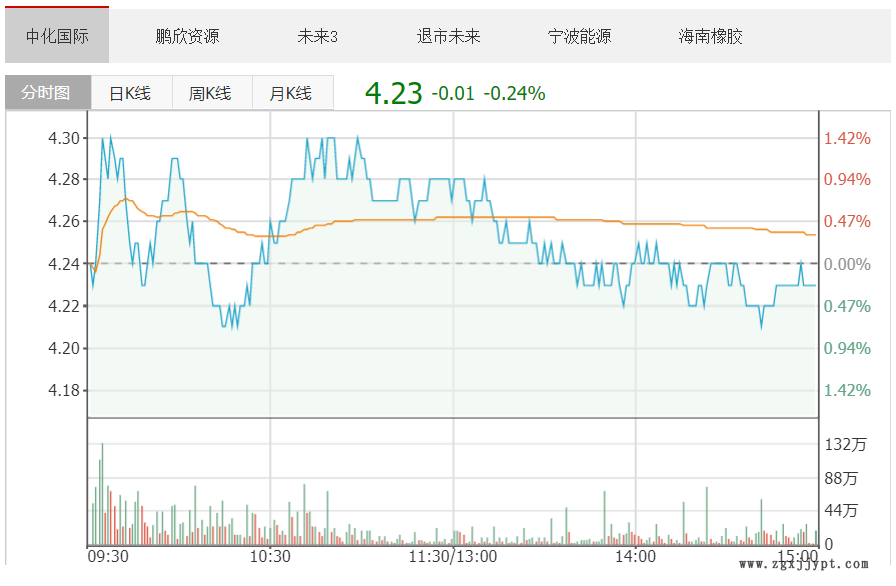Viewport: 896px width, 586px height.
Task: Click the 4.26 price axis label
Action: (64, 221)
